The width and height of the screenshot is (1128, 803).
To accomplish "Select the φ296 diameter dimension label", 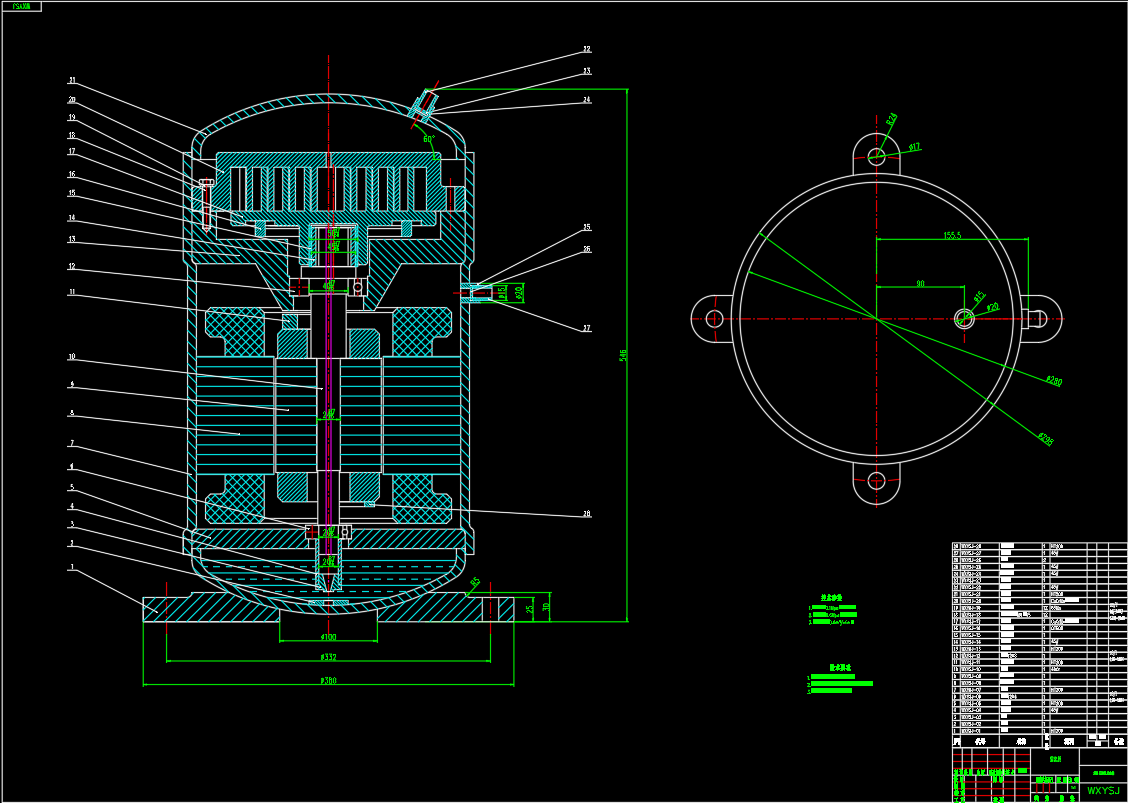I will click(1046, 439).
